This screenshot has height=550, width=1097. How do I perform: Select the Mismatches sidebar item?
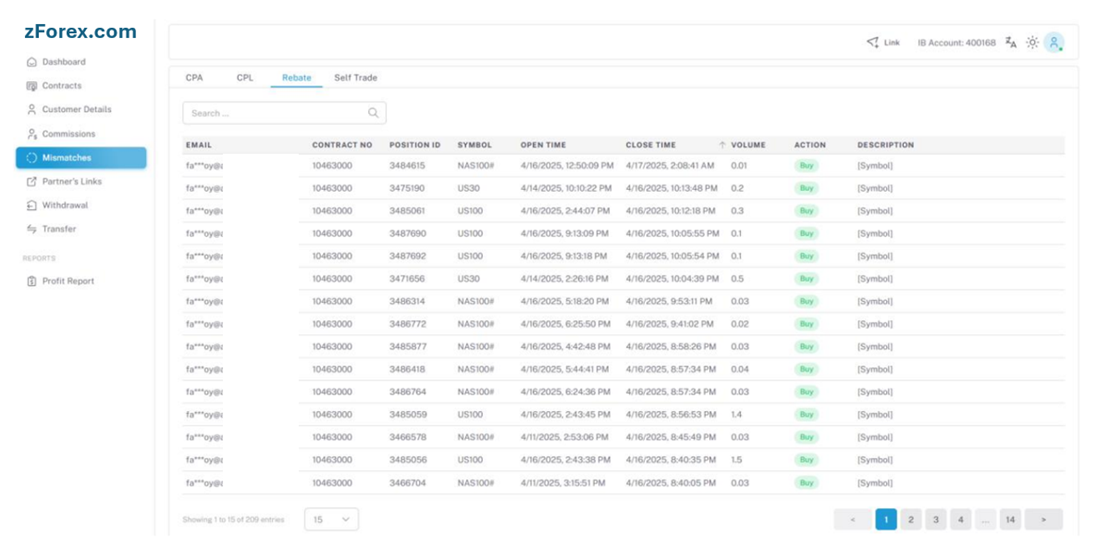click(81, 157)
